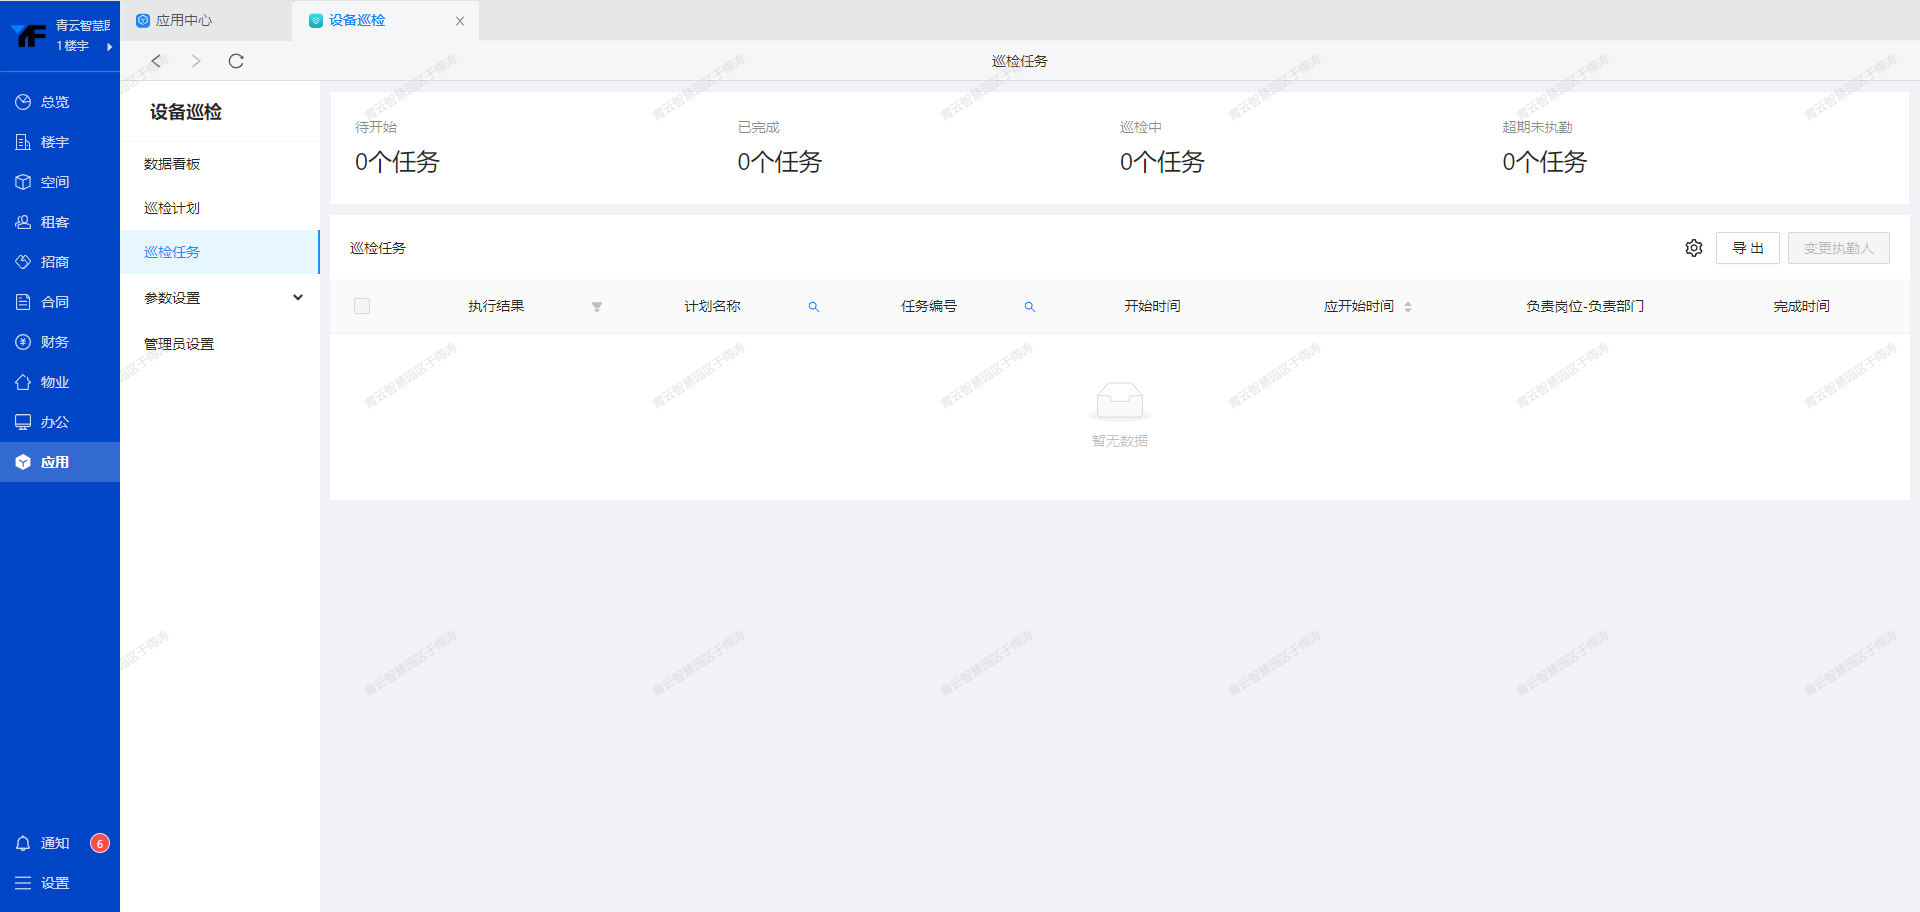The width and height of the screenshot is (1920, 912).
Task: Open 数据看板 in the side menu
Action: pos(172,164)
